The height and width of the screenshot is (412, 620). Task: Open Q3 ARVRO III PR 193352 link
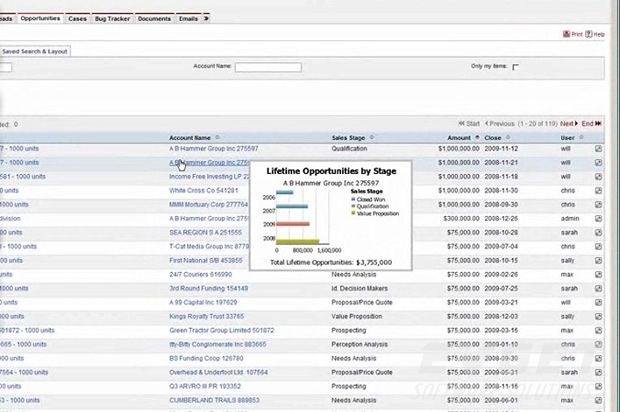pyautogui.click(x=205, y=386)
